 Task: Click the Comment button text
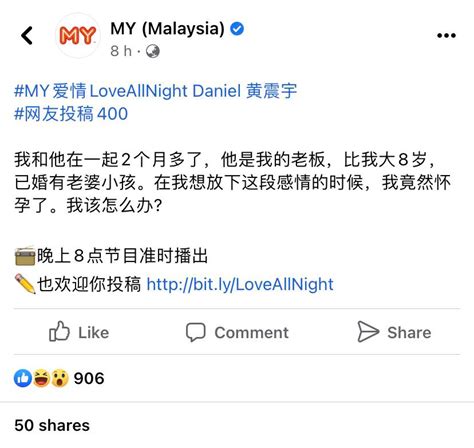tap(252, 333)
